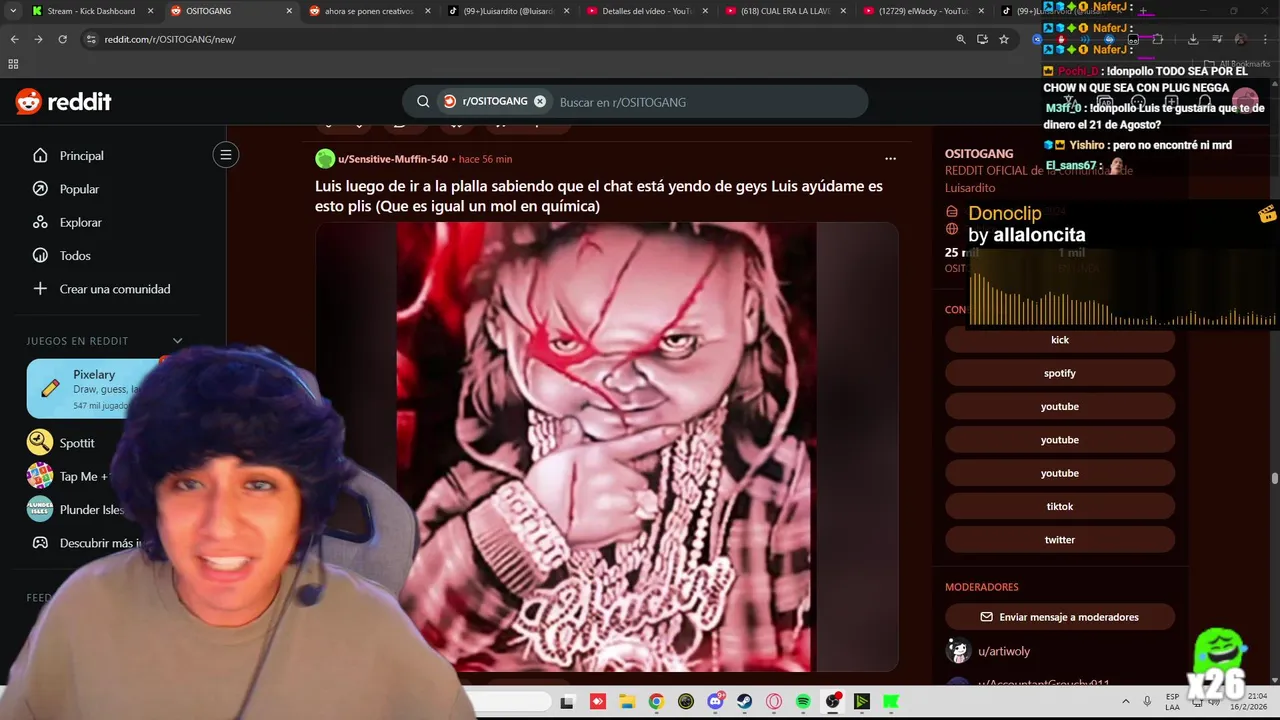Open Spotify from the taskbar

[x=803, y=702]
